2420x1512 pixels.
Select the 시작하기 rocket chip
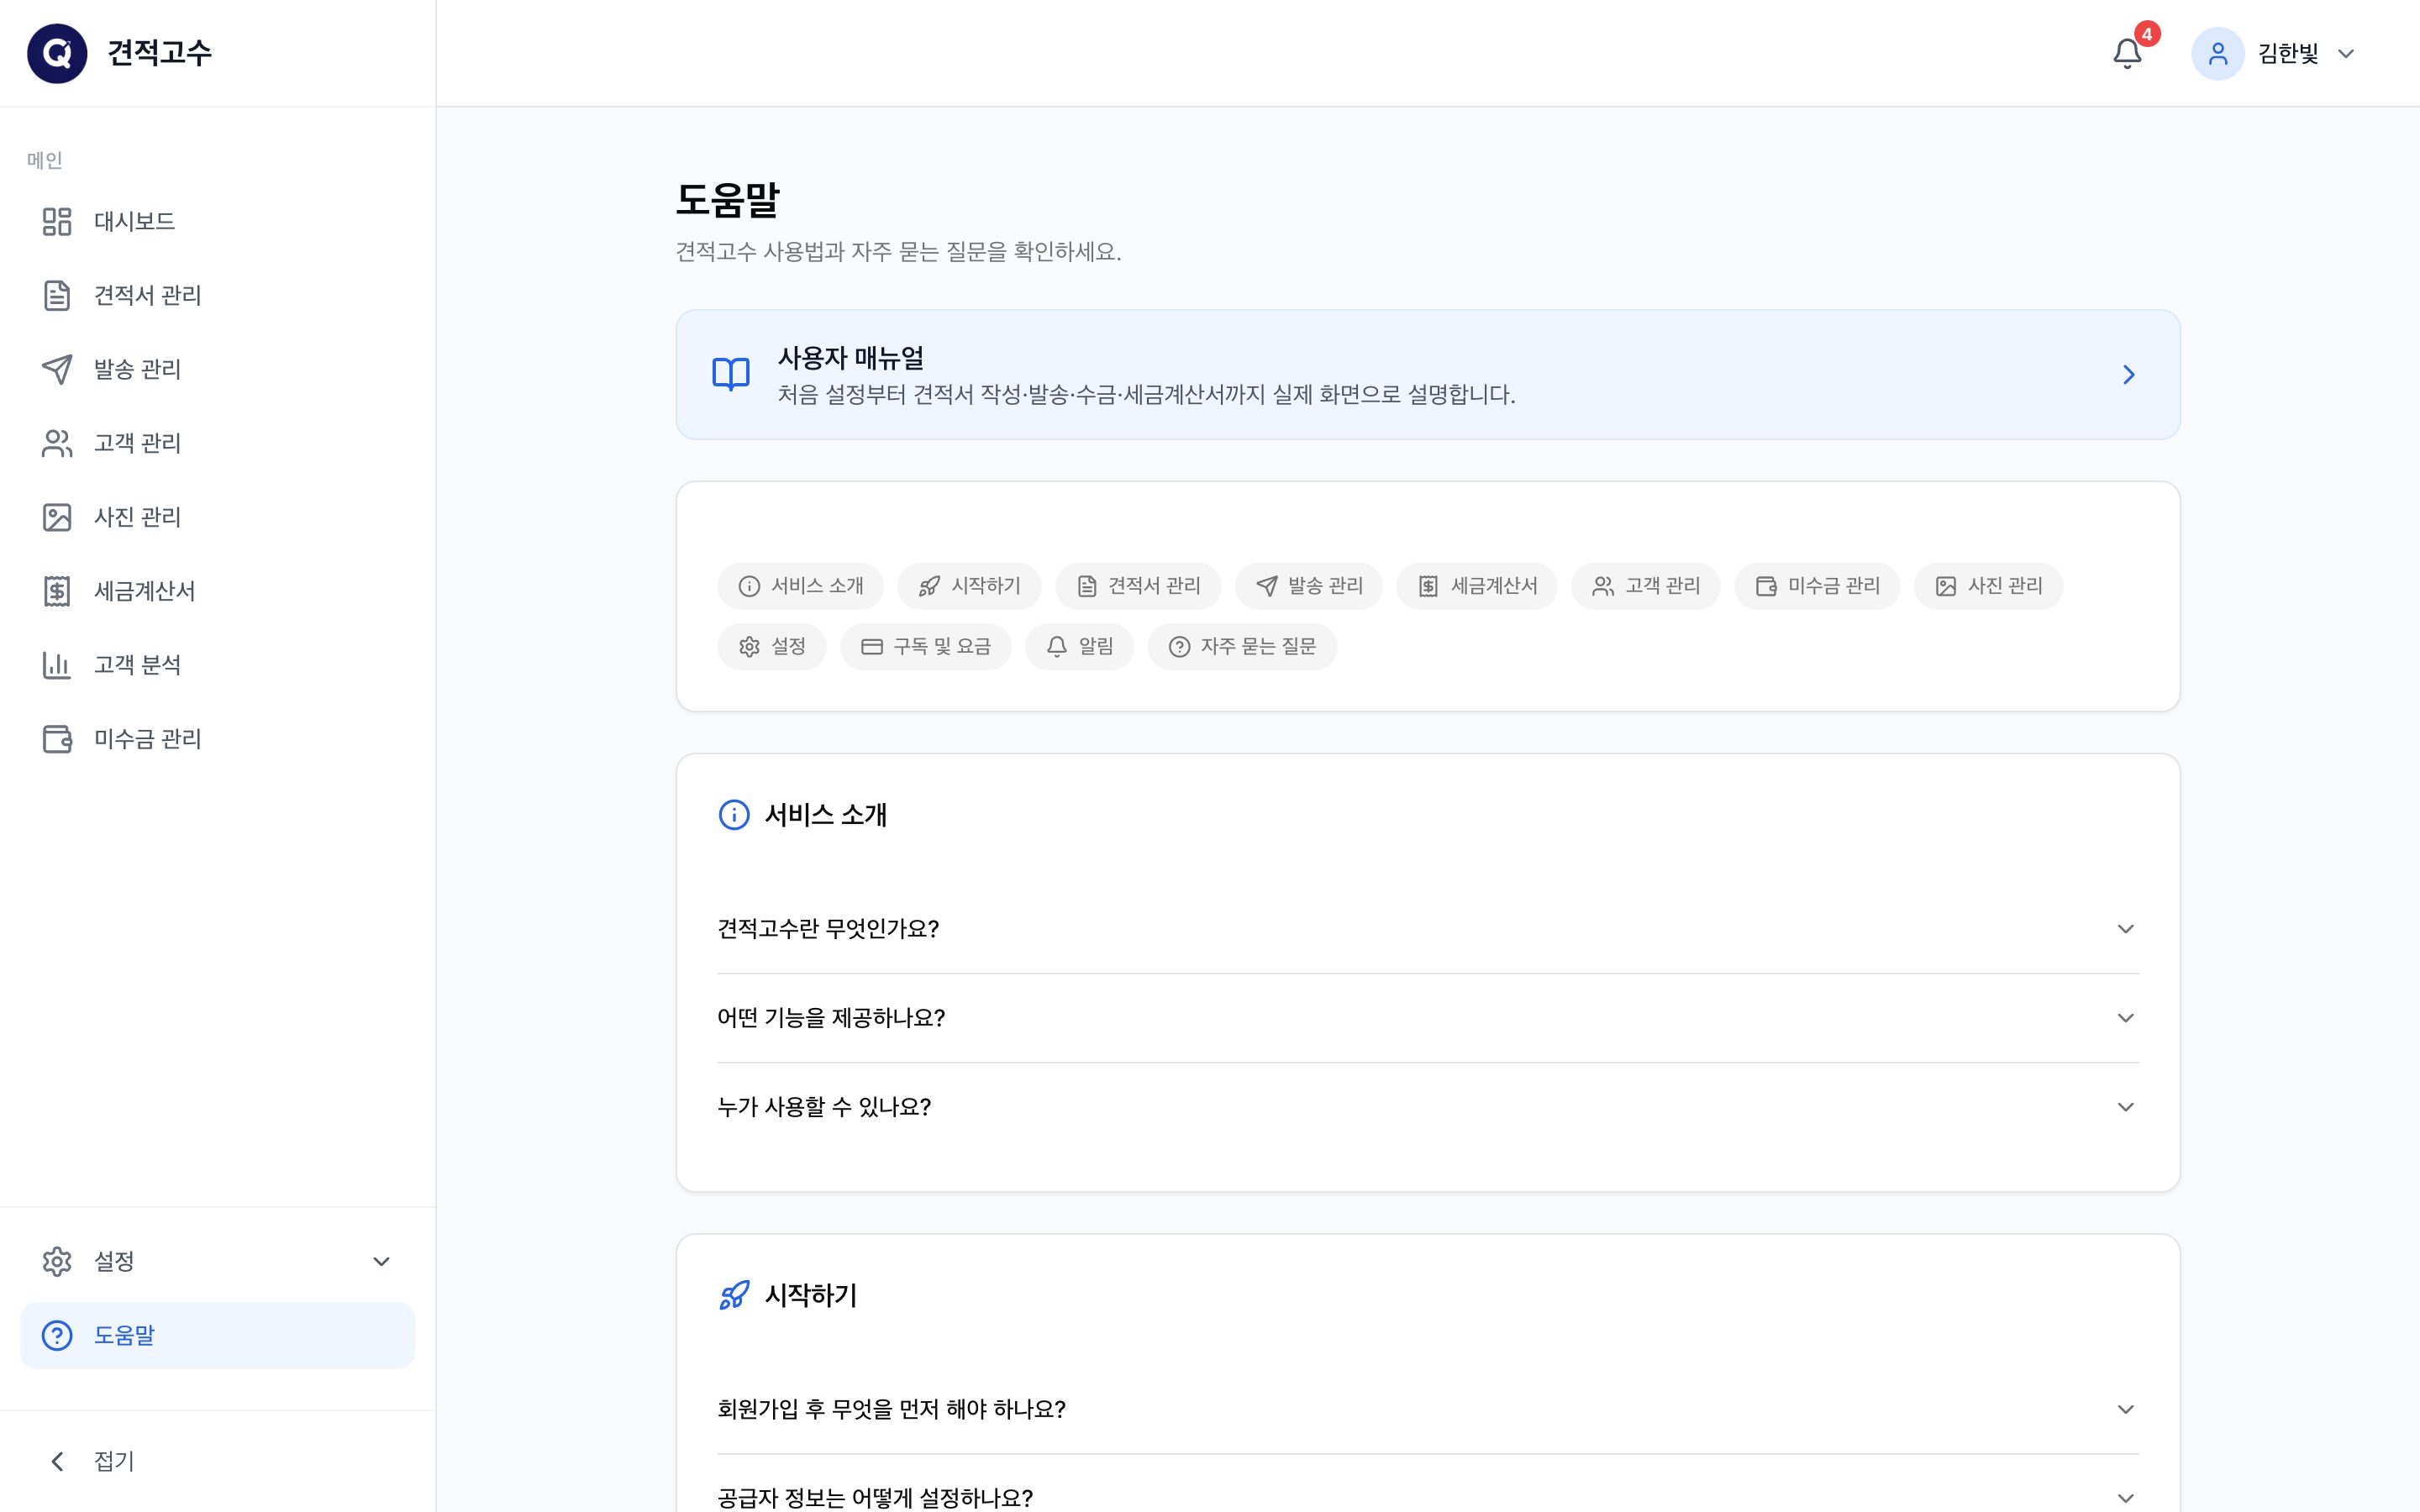(969, 586)
